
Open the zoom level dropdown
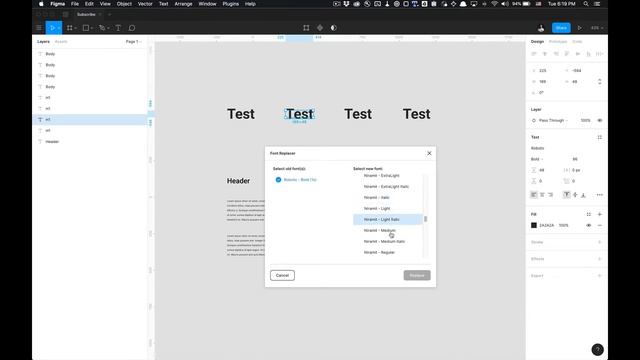pyautogui.click(x=597, y=28)
